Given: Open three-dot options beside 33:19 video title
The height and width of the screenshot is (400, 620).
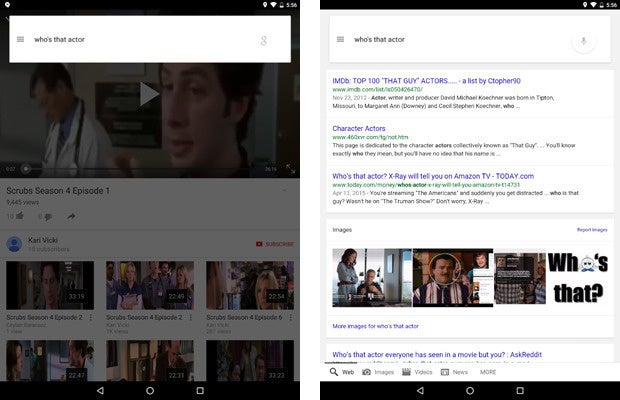Looking at the screenshot, I should tap(91, 317).
